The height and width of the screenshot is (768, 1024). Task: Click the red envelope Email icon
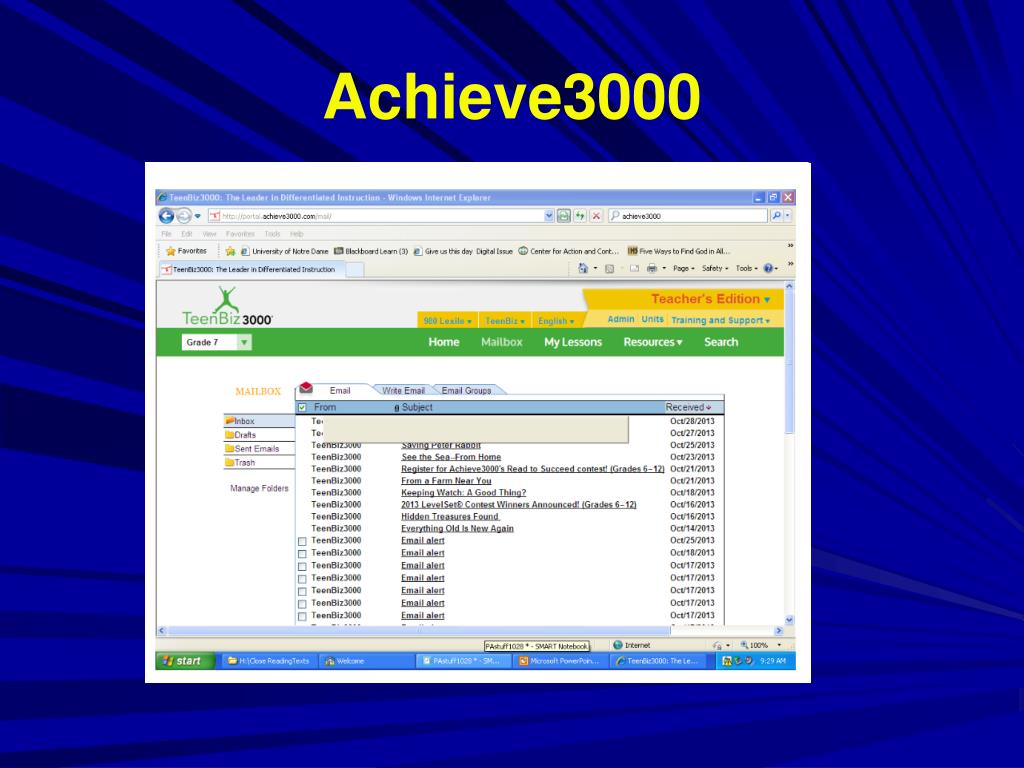(306, 388)
